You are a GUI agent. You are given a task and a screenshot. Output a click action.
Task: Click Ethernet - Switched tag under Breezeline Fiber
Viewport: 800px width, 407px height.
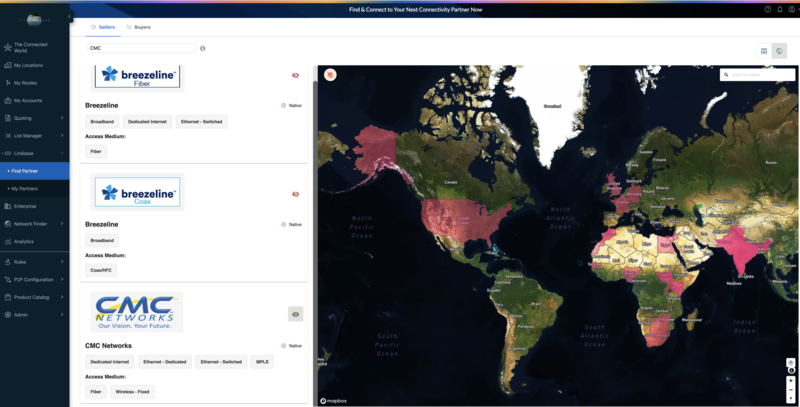(202, 122)
